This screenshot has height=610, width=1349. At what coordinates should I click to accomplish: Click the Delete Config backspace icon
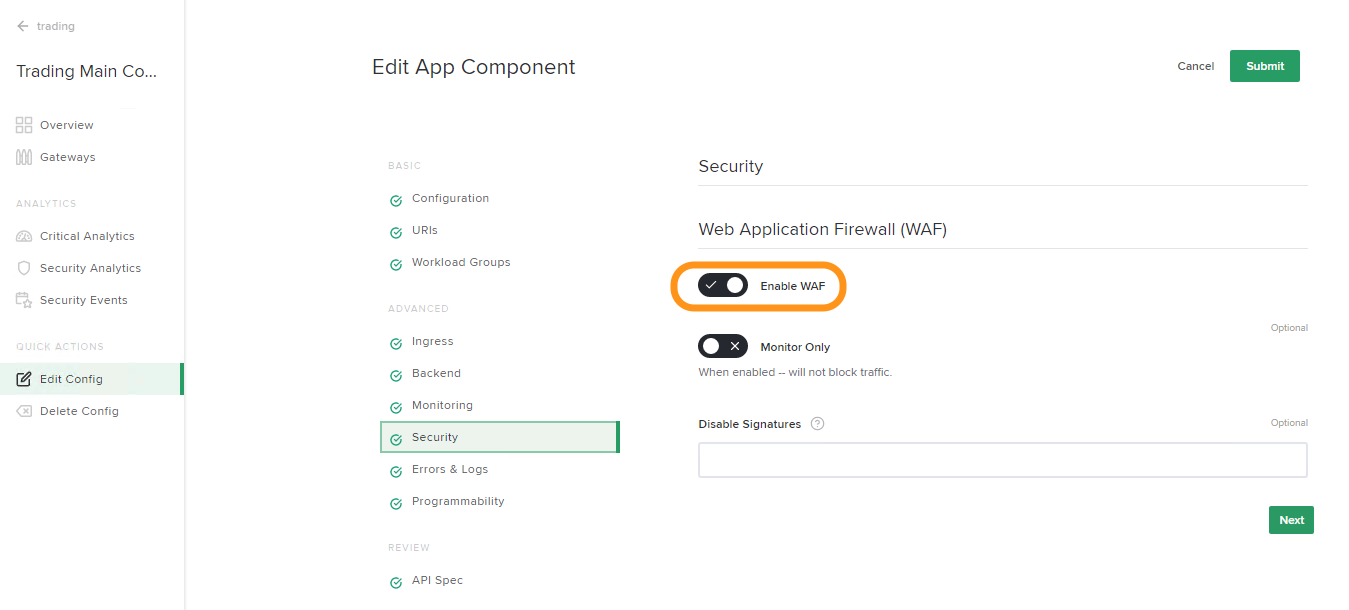point(24,411)
